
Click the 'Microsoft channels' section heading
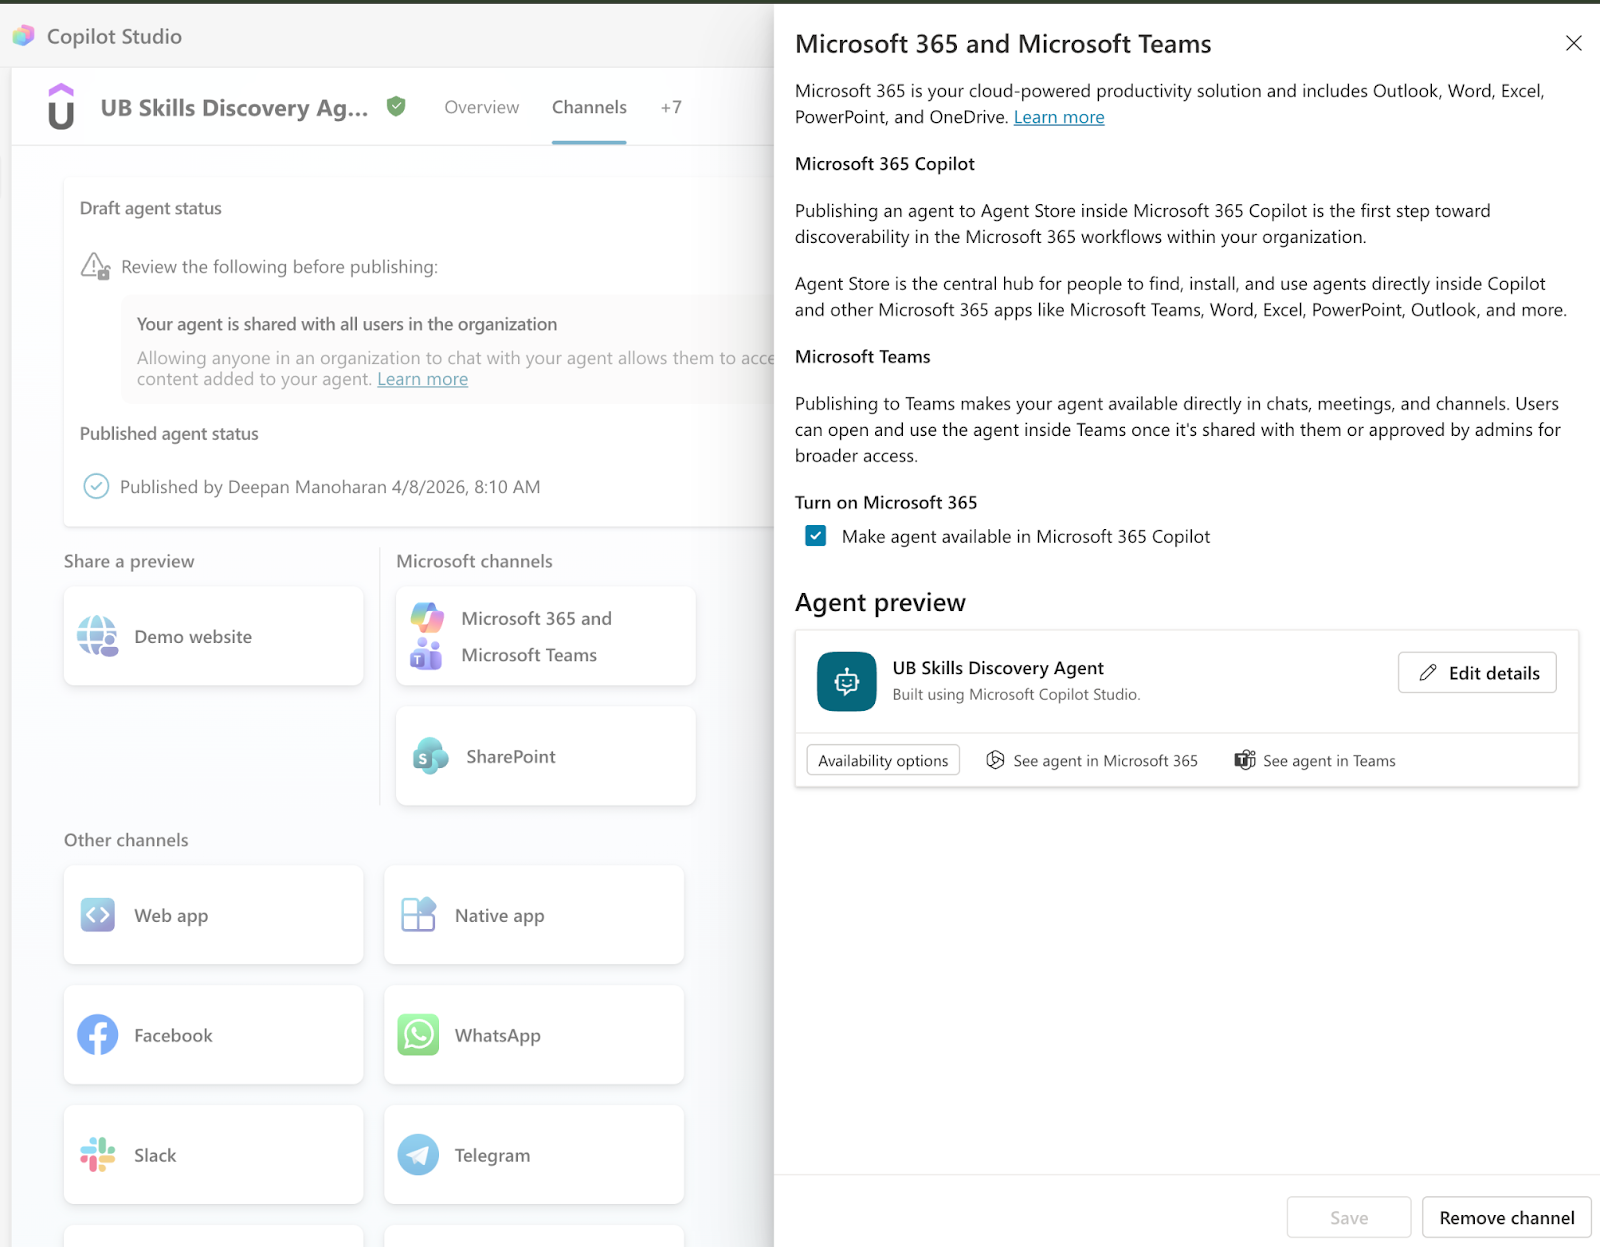pos(474,561)
